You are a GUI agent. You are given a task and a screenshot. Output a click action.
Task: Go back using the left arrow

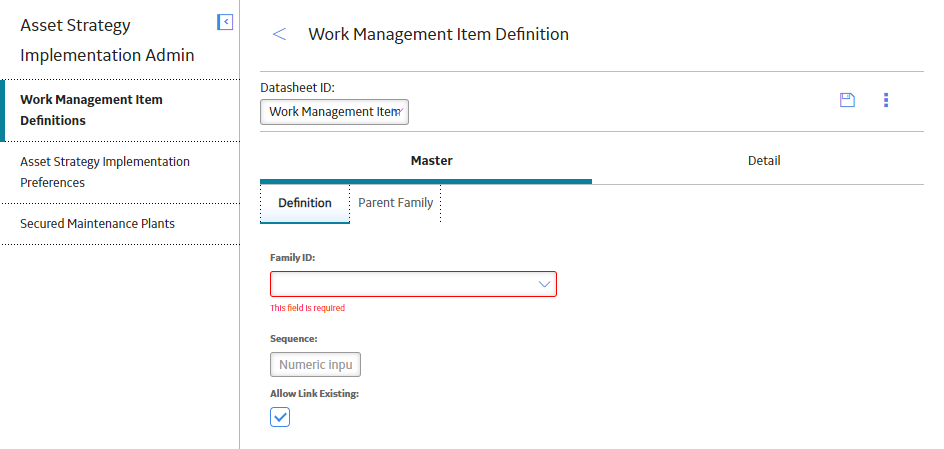279,34
